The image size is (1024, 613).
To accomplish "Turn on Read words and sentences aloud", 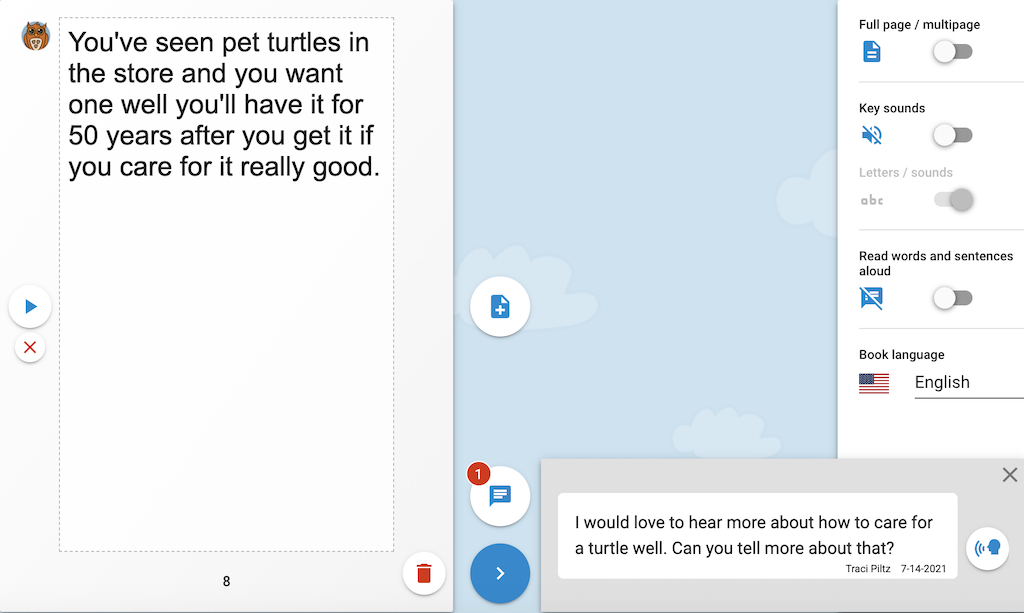I will 953,298.
